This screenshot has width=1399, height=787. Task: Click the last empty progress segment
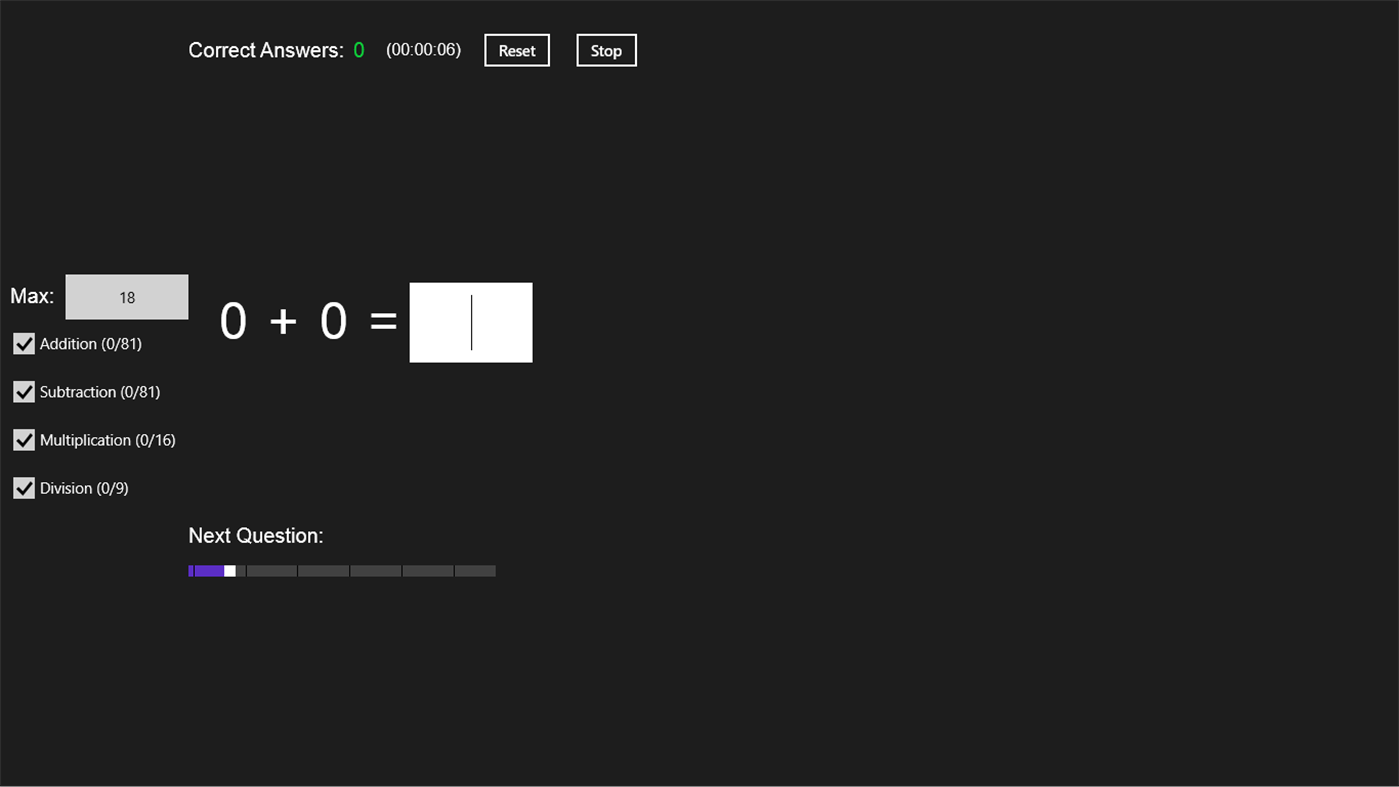[474, 570]
